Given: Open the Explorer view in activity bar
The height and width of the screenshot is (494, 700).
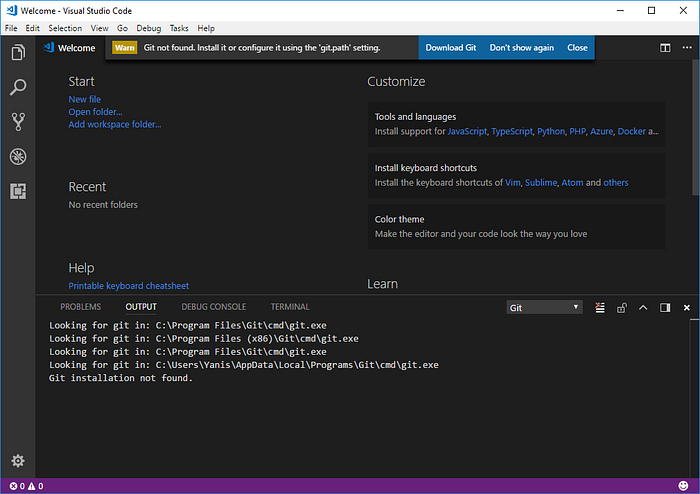Looking at the screenshot, I should point(18,53).
